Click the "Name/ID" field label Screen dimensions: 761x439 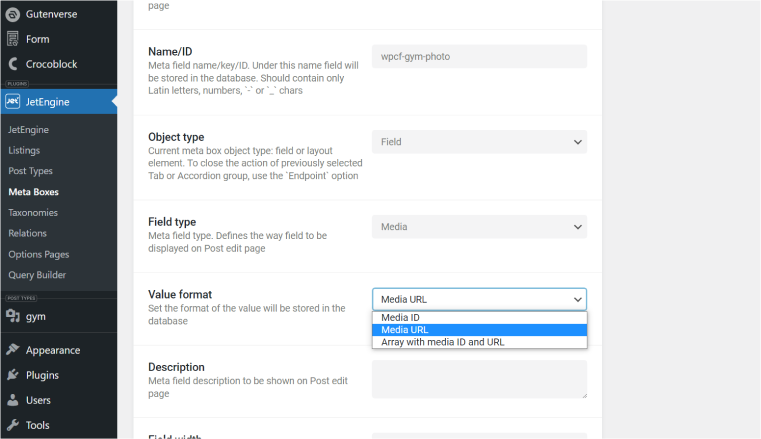point(170,51)
